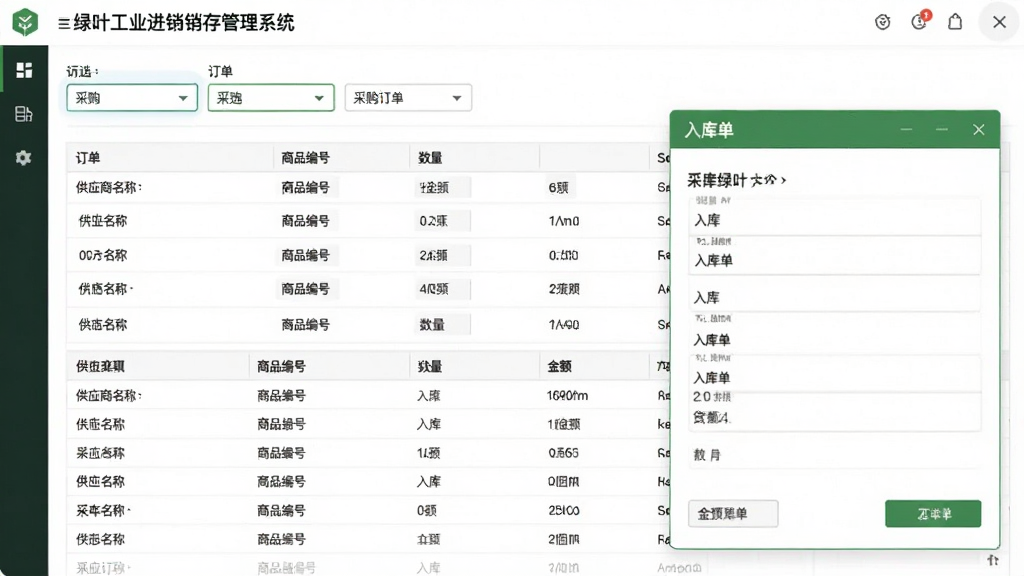1024x576 pixels.
Task: Open the first 采购 filter dropdown
Action: (132, 98)
